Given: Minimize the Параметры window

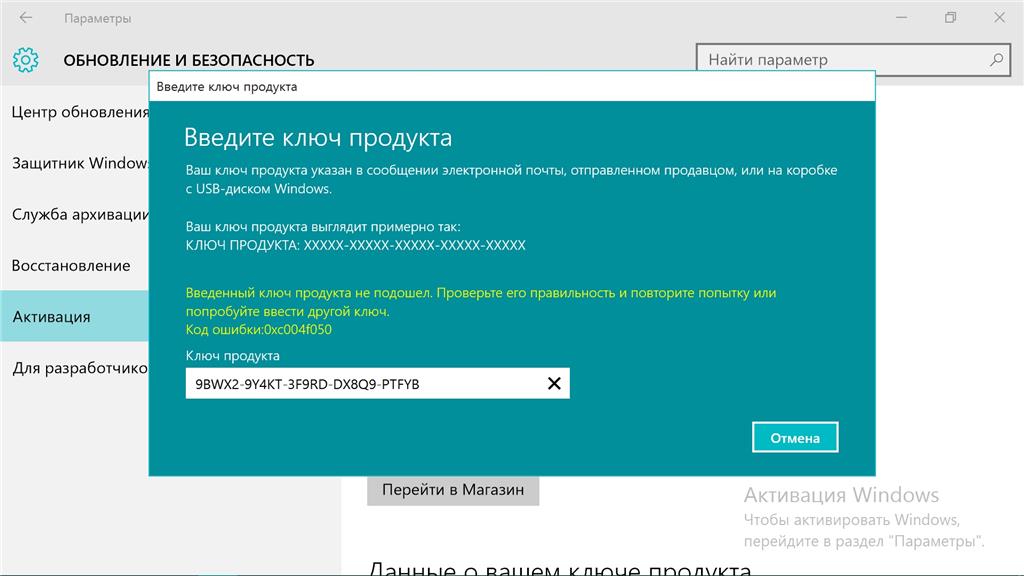Looking at the screenshot, I should [x=903, y=18].
